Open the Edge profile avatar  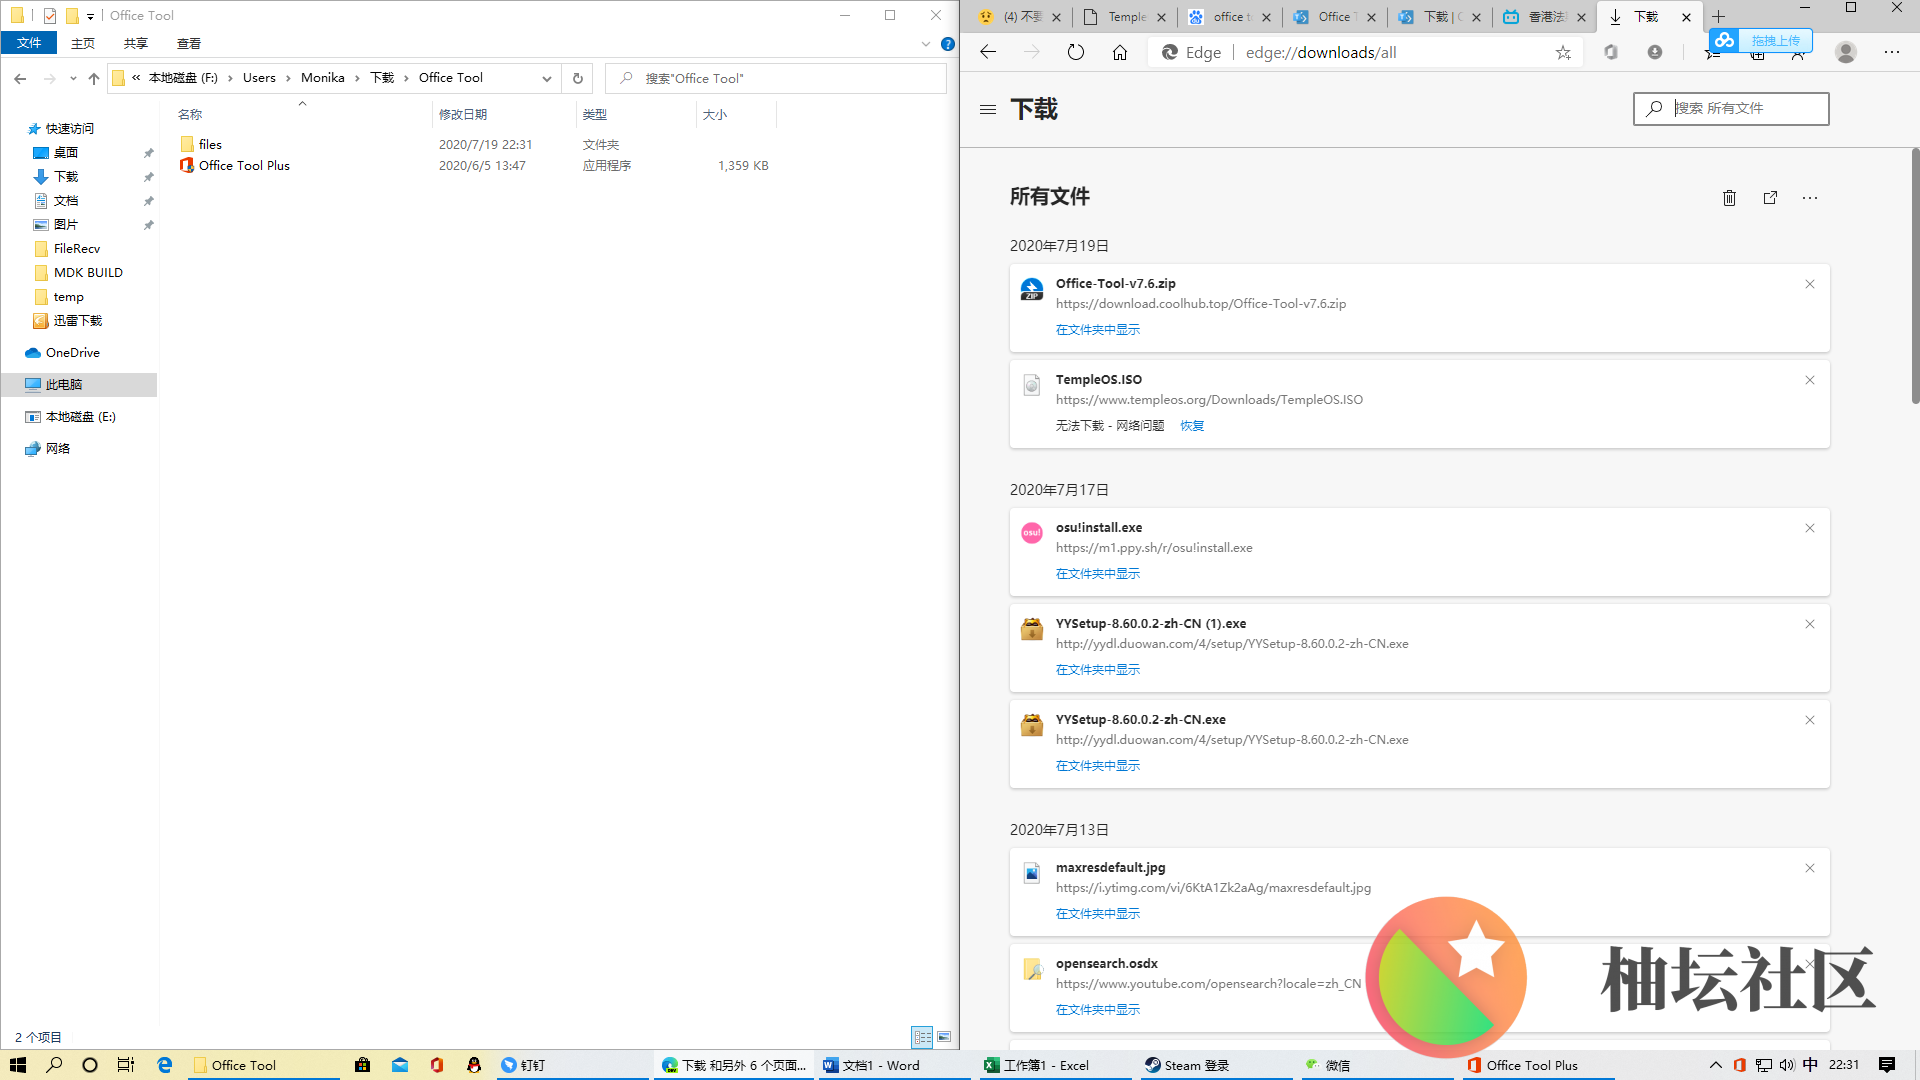click(x=1846, y=52)
